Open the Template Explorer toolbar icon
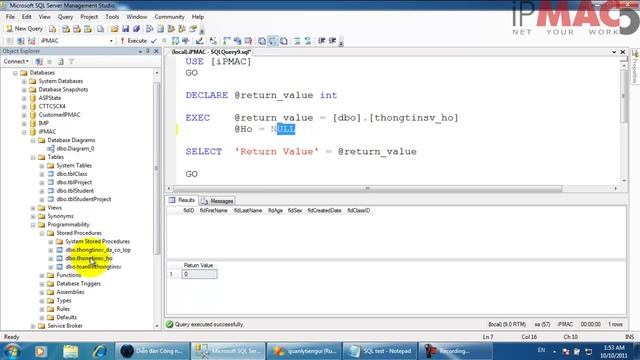Viewport: 640px width, 360px height. (182, 29)
